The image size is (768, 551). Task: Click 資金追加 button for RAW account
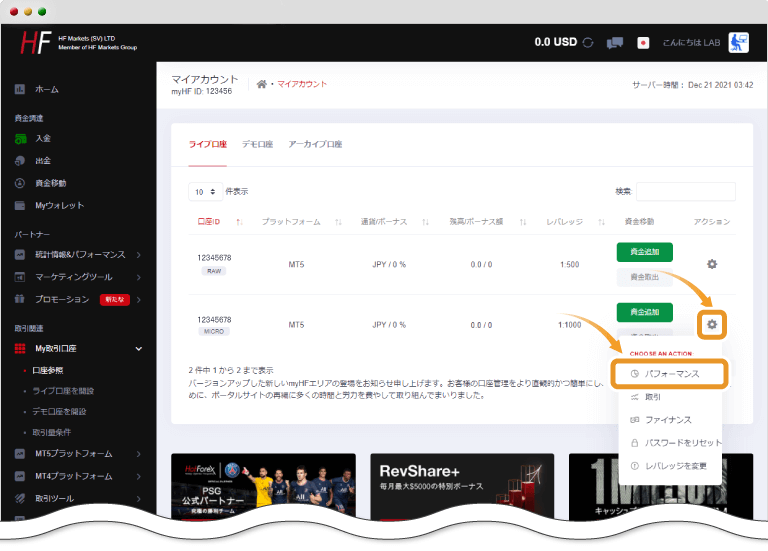coord(644,252)
